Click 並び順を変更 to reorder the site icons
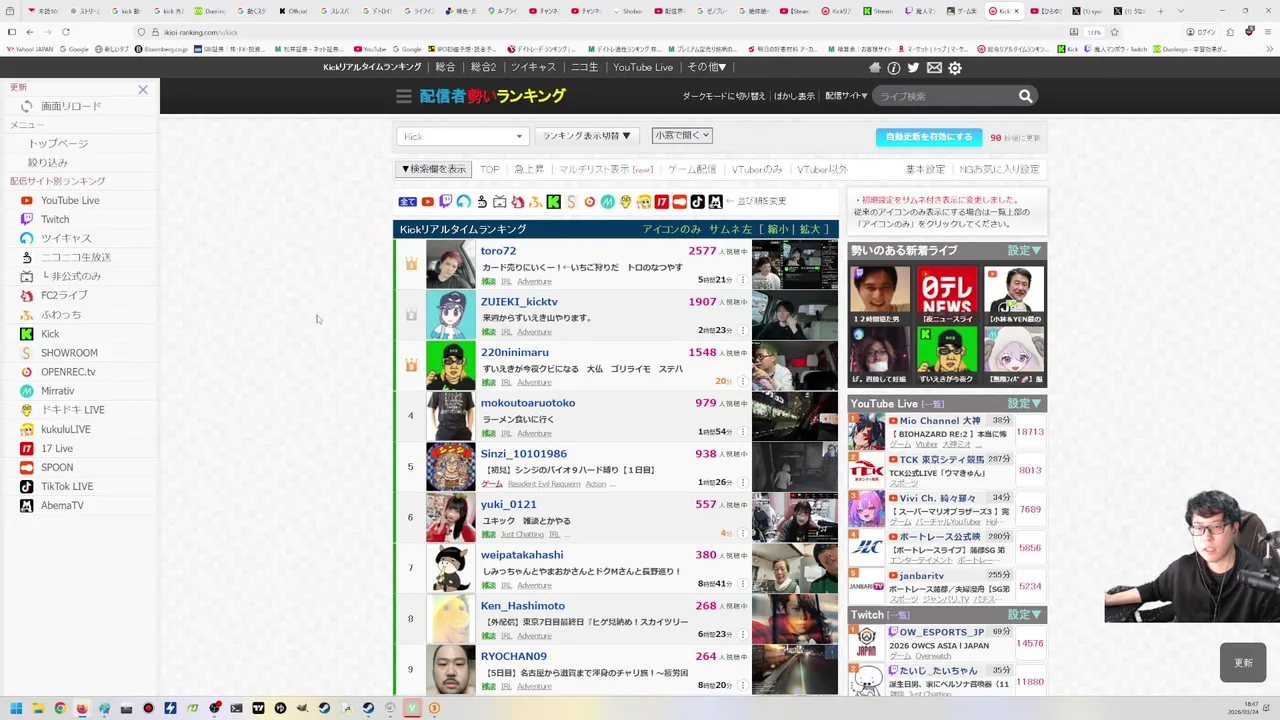 coord(762,202)
